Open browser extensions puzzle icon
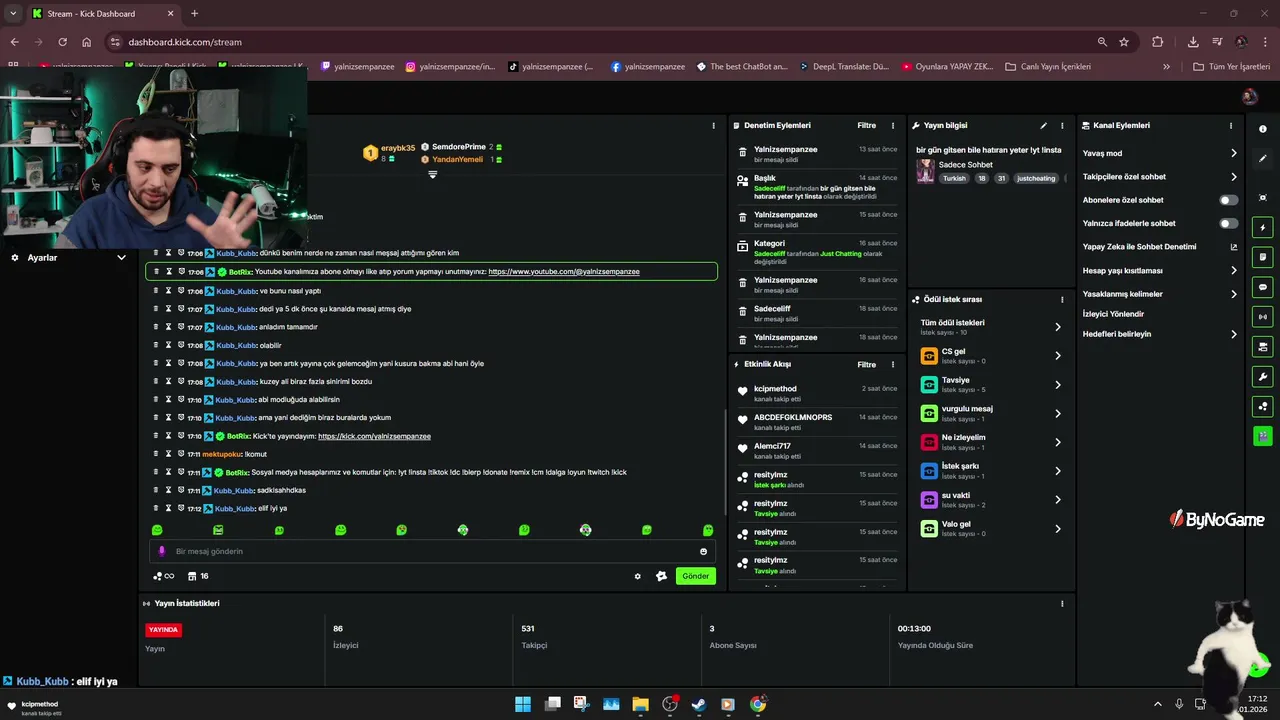Image resolution: width=1280 pixels, height=720 pixels. click(1158, 42)
